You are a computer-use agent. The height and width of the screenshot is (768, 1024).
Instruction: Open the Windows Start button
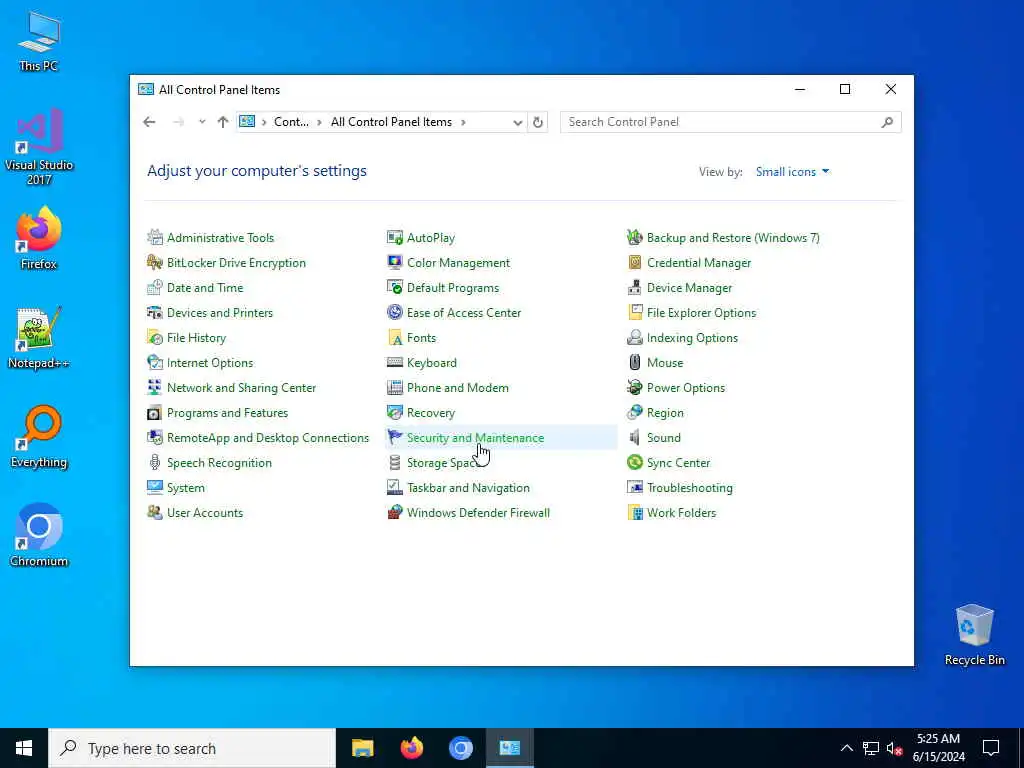[24, 748]
